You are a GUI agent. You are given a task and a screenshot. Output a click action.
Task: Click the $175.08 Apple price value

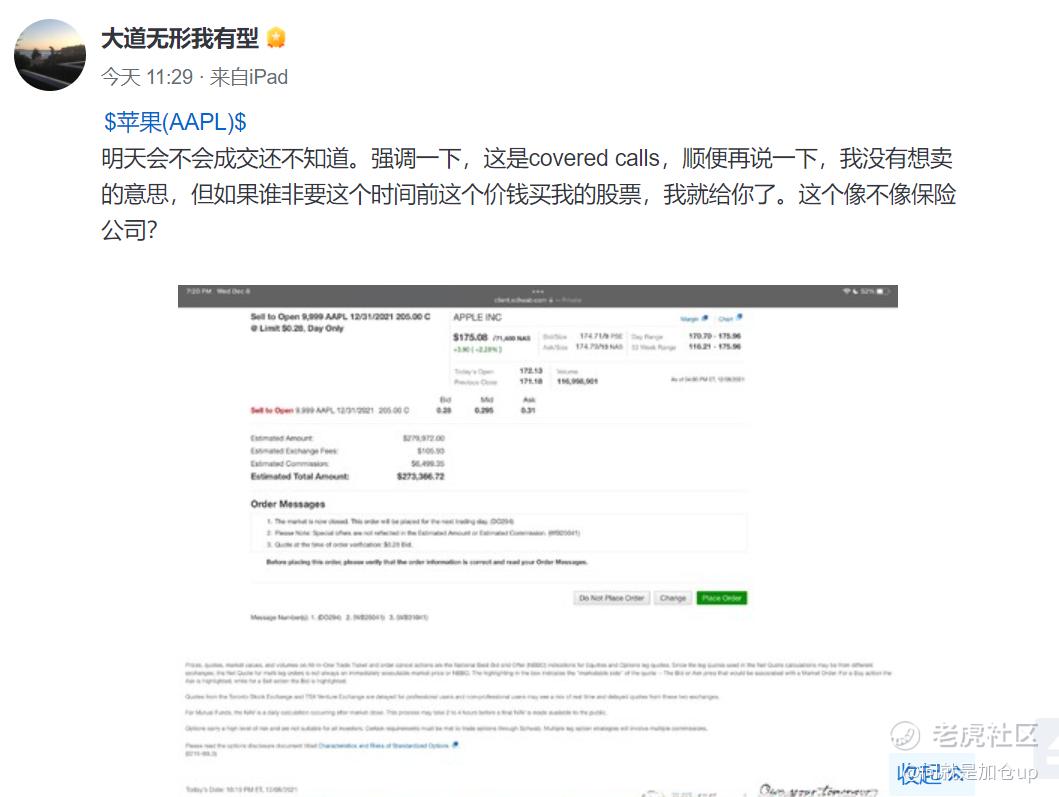[470, 336]
